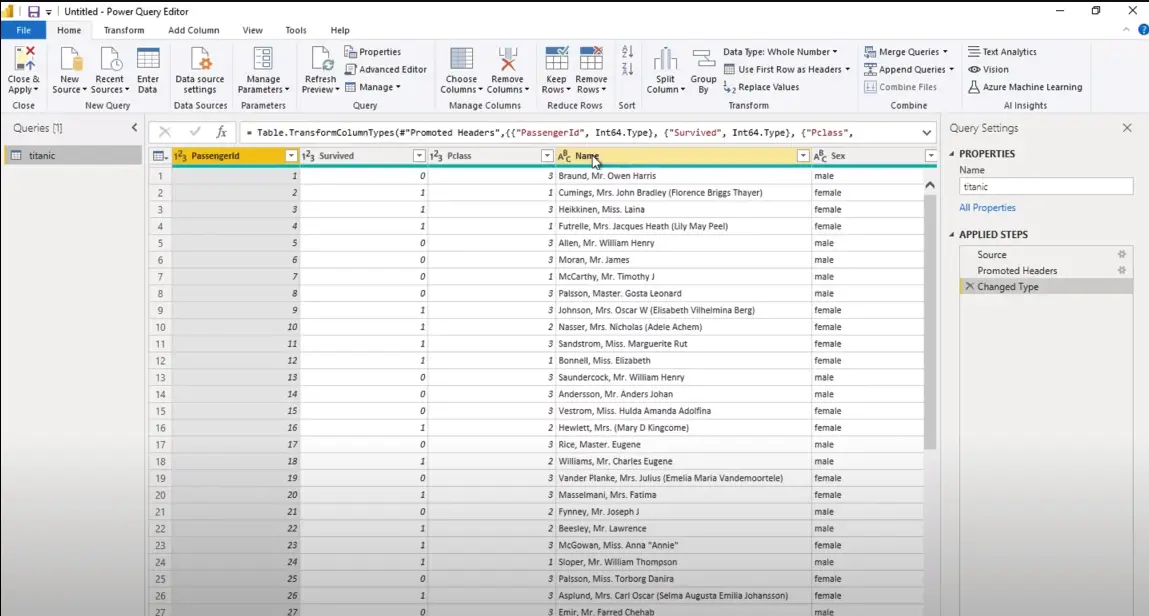Collapse the APPLIED STEPS section
The height and width of the screenshot is (616, 1149).
click(x=952, y=234)
